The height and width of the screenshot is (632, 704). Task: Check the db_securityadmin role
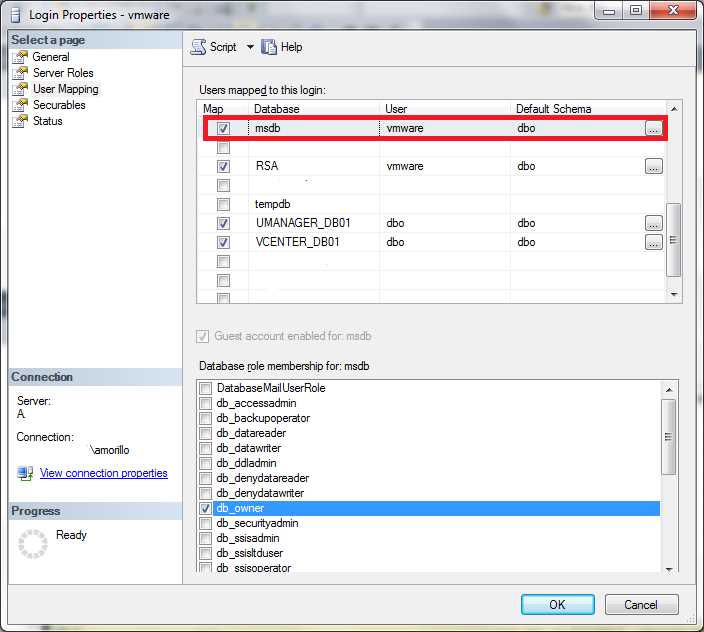pyautogui.click(x=206, y=523)
